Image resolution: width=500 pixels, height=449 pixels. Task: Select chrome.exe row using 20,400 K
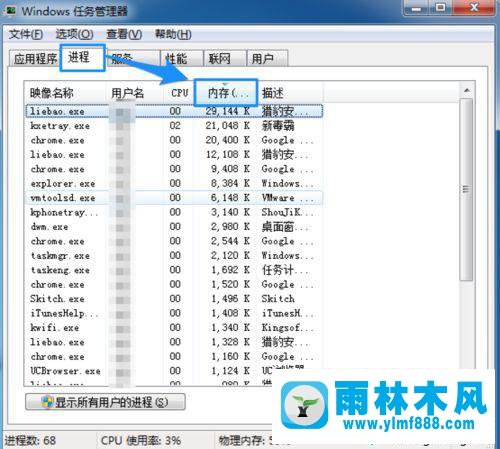(174, 140)
